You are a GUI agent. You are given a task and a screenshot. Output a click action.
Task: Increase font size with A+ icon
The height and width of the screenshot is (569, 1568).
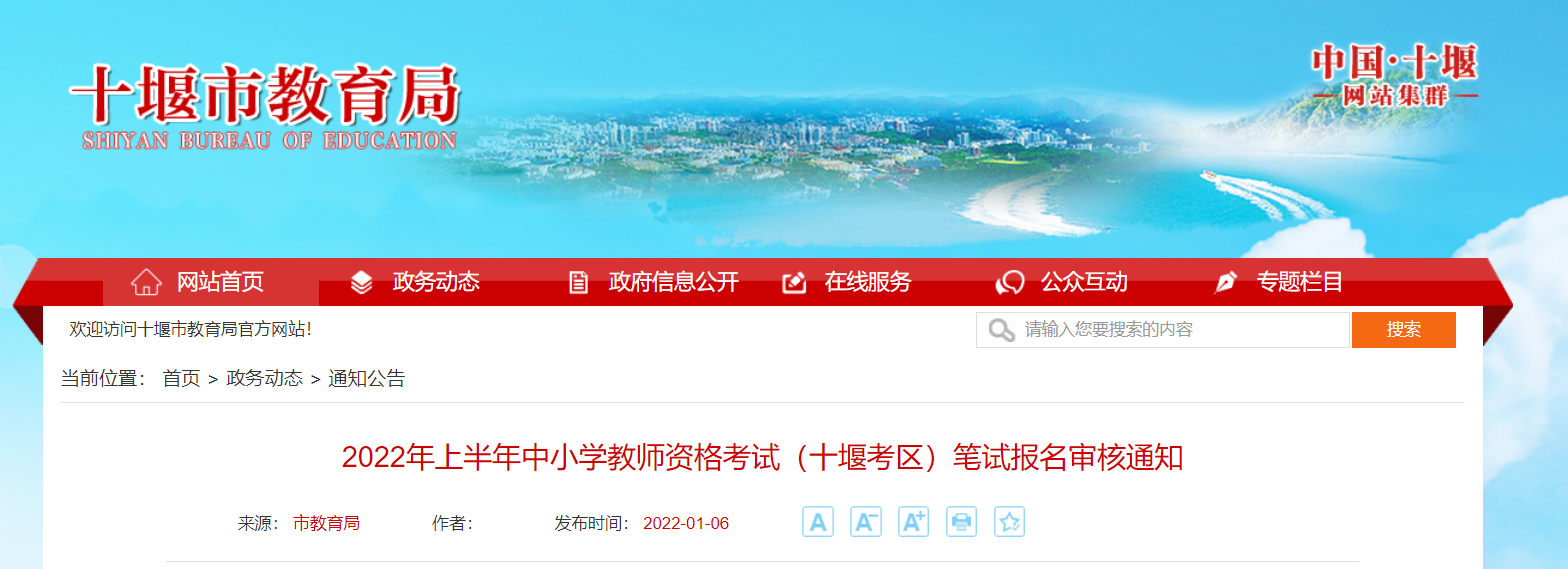[x=914, y=522]
